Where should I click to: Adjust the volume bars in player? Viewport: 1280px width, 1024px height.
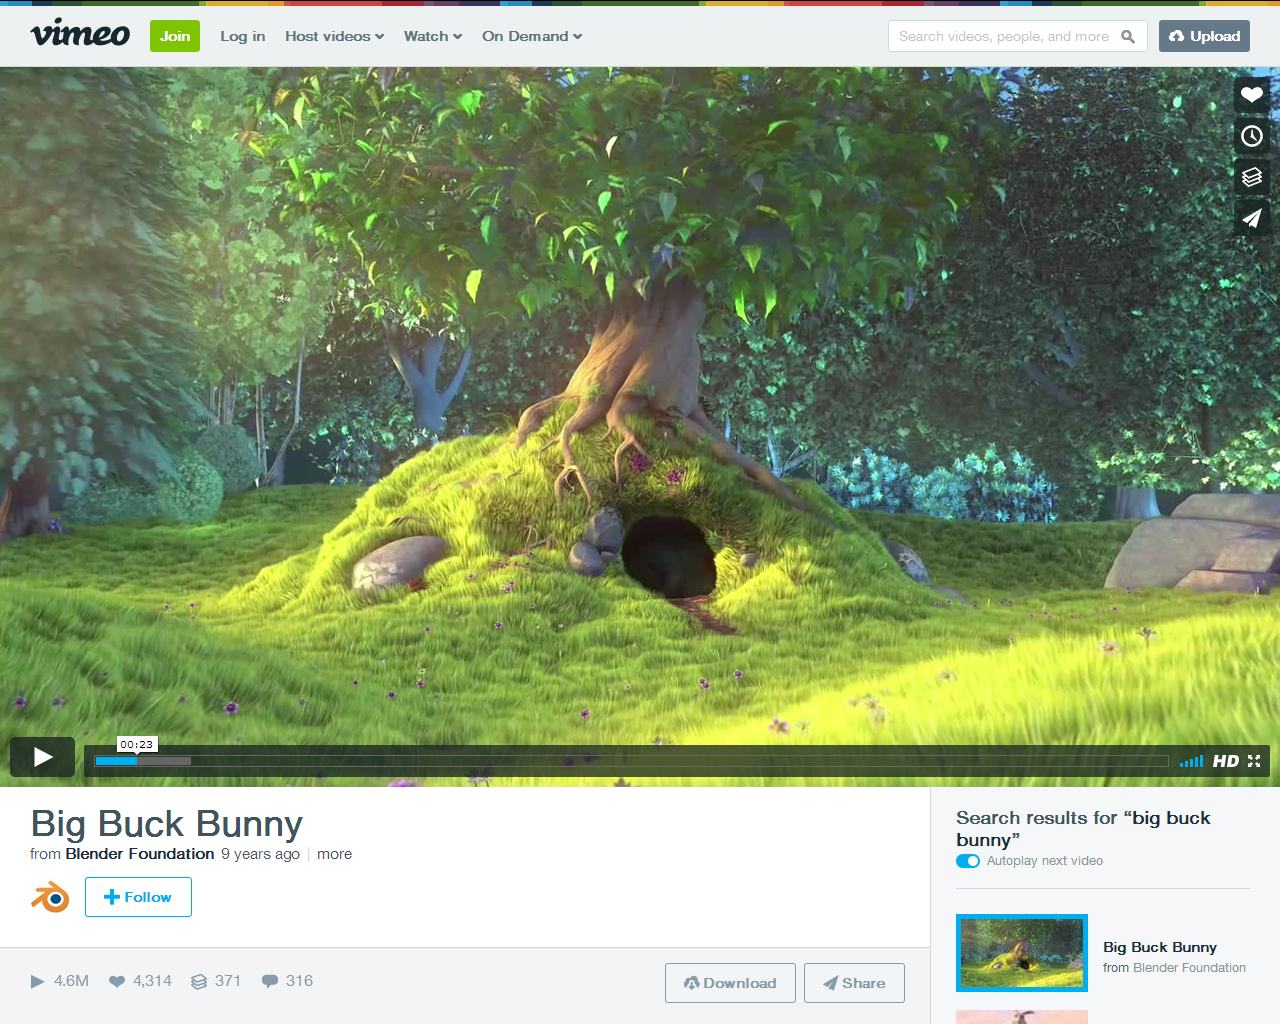(x=1191, y=762)
